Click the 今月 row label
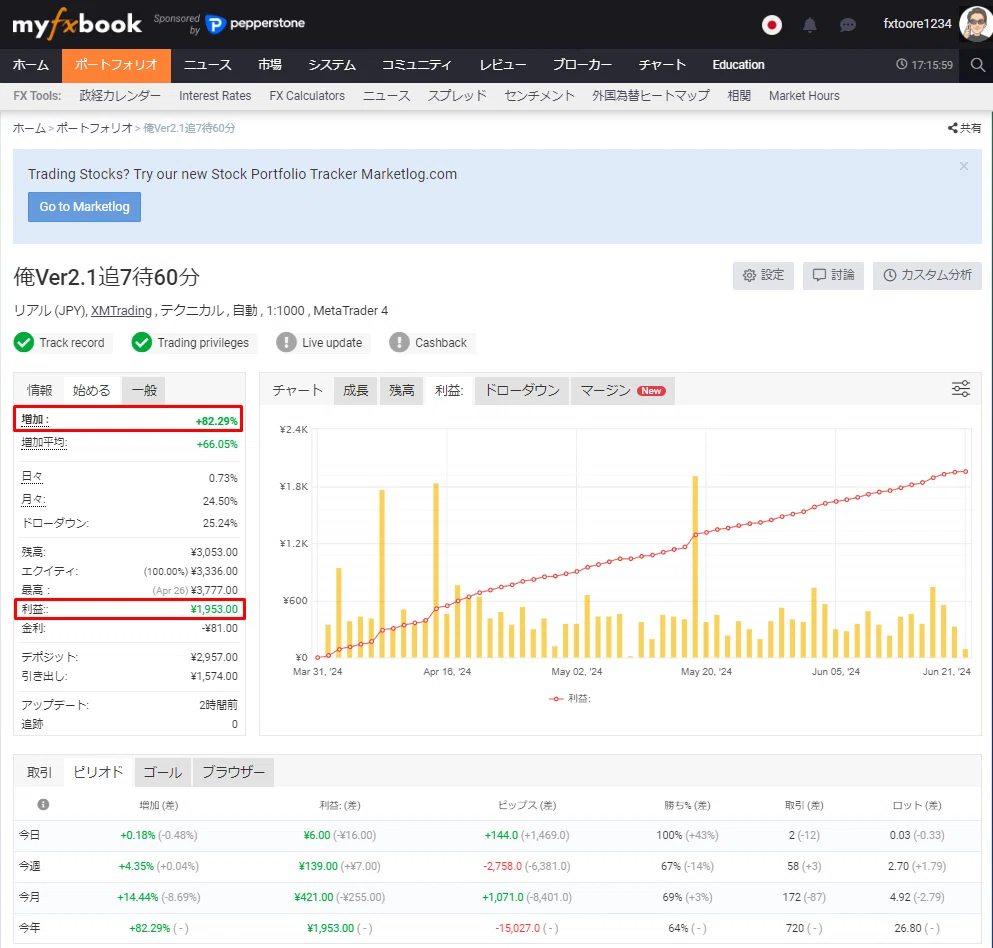This screenshot has height=948, width=993. pyautogui.click(x=29, y=897)
